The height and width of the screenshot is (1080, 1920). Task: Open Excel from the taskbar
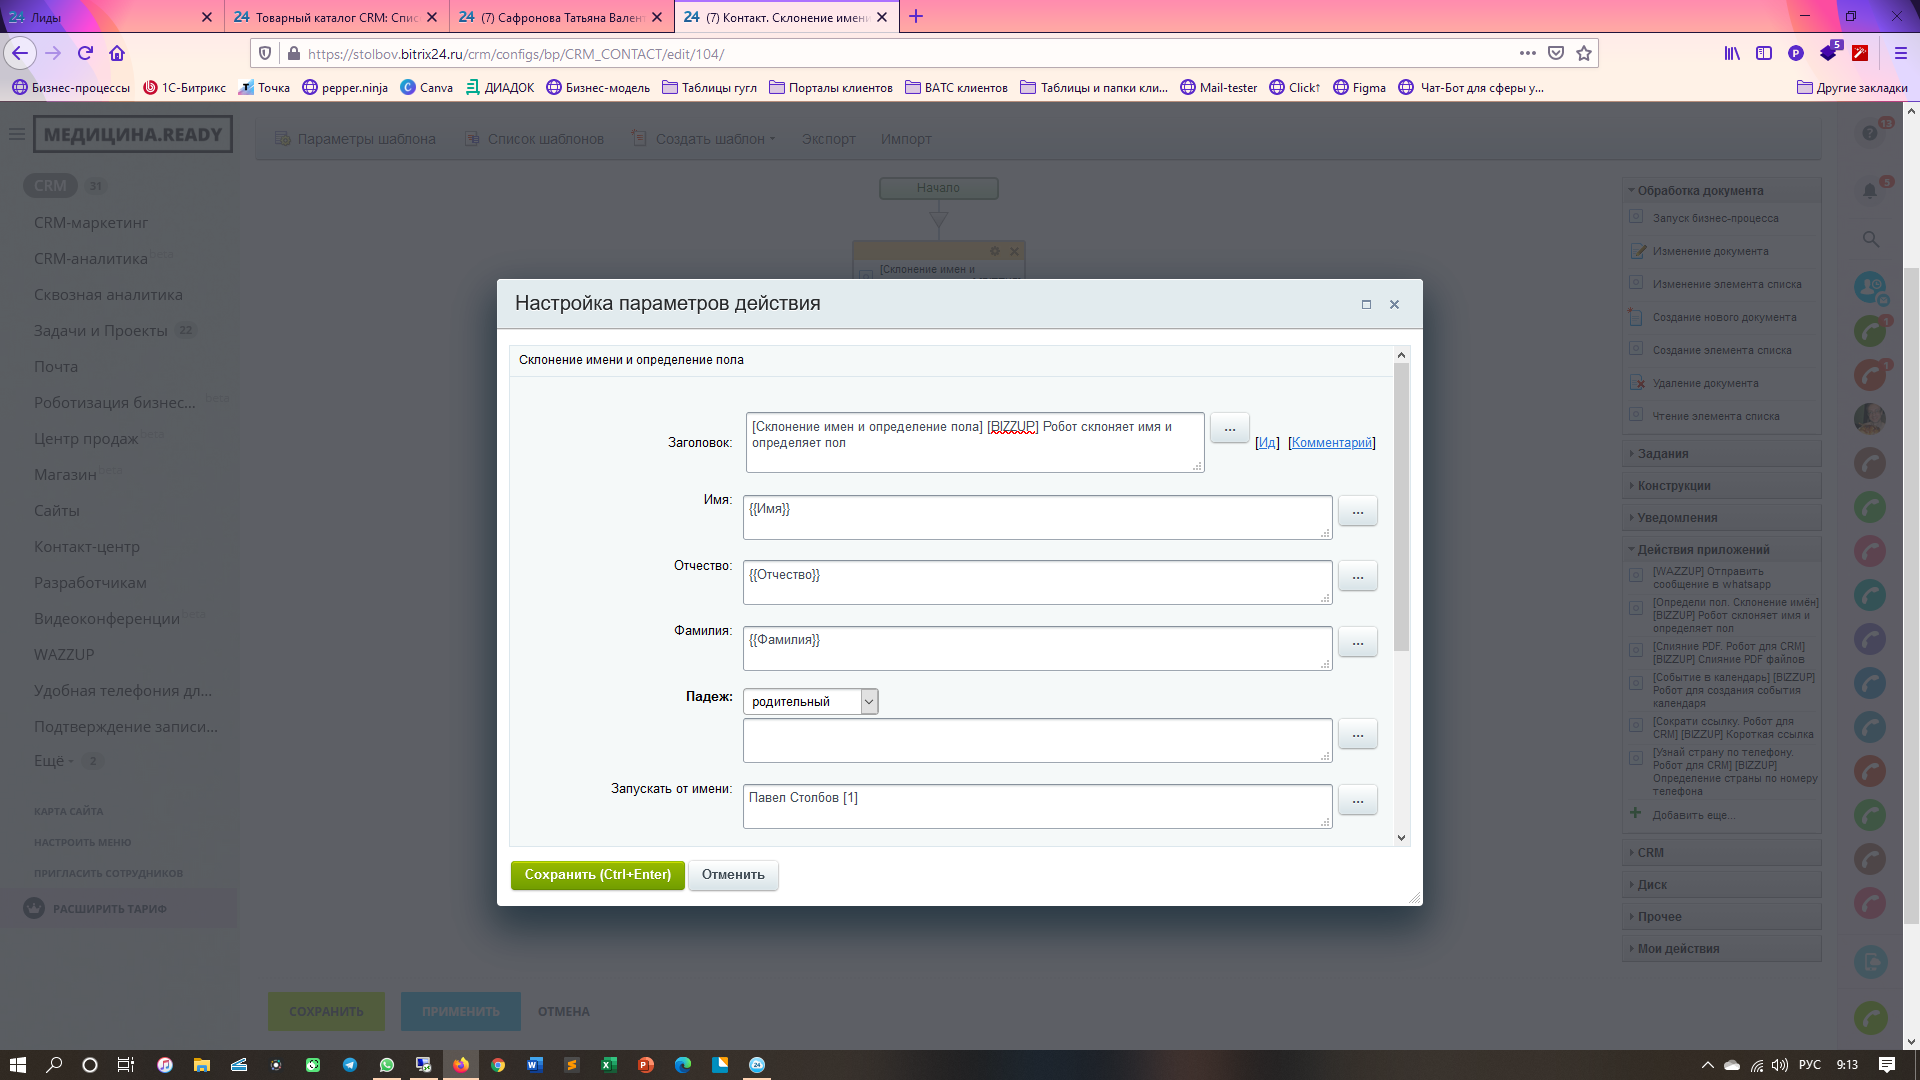(x=608, y=1065)
